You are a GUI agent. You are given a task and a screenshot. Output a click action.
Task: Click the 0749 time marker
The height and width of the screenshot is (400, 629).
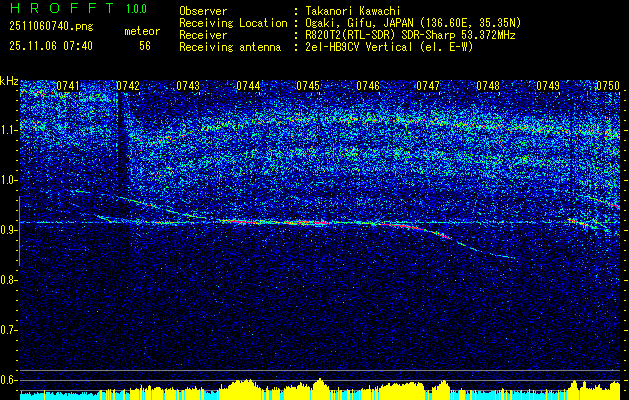[x=548, y=86]
